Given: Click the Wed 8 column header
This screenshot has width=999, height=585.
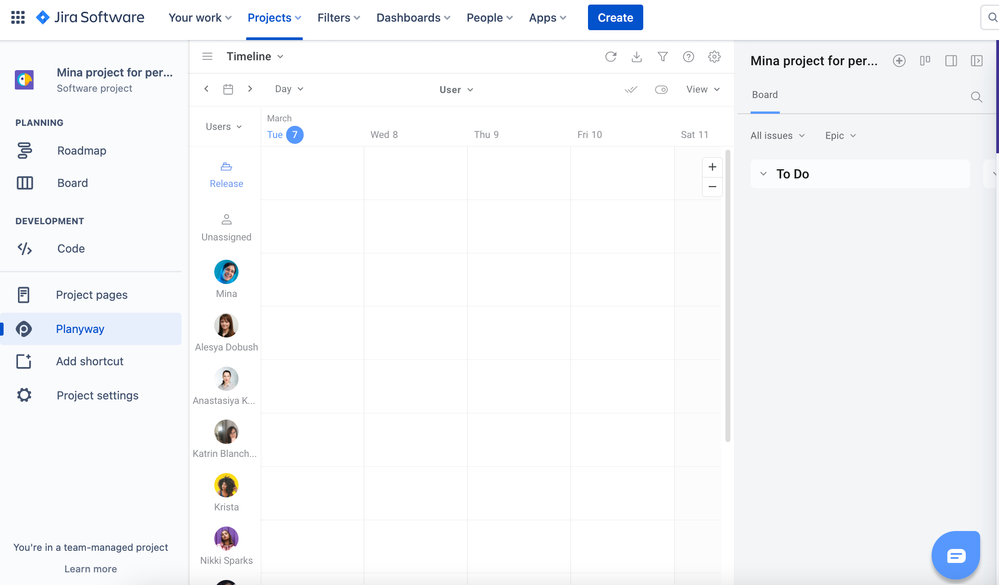Looking at the screenshot, I should pos(384,134).
